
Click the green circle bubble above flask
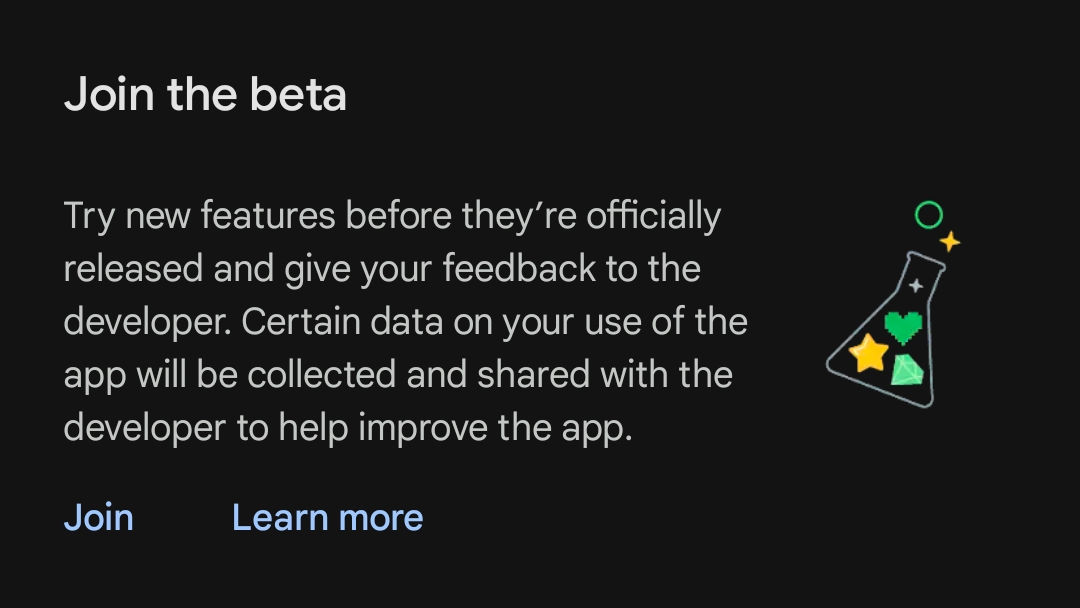click(928, 215)
